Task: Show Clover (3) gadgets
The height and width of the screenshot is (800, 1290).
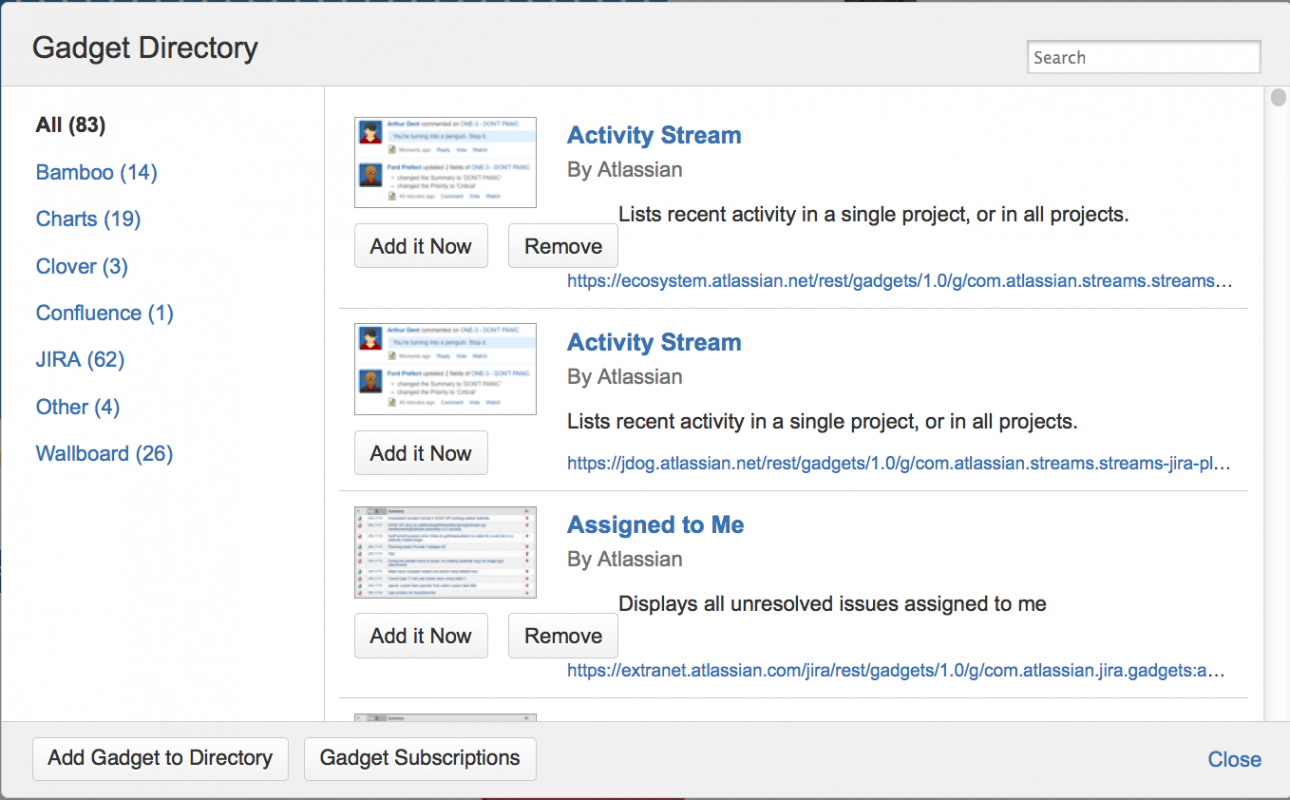Action: (82, 266)
